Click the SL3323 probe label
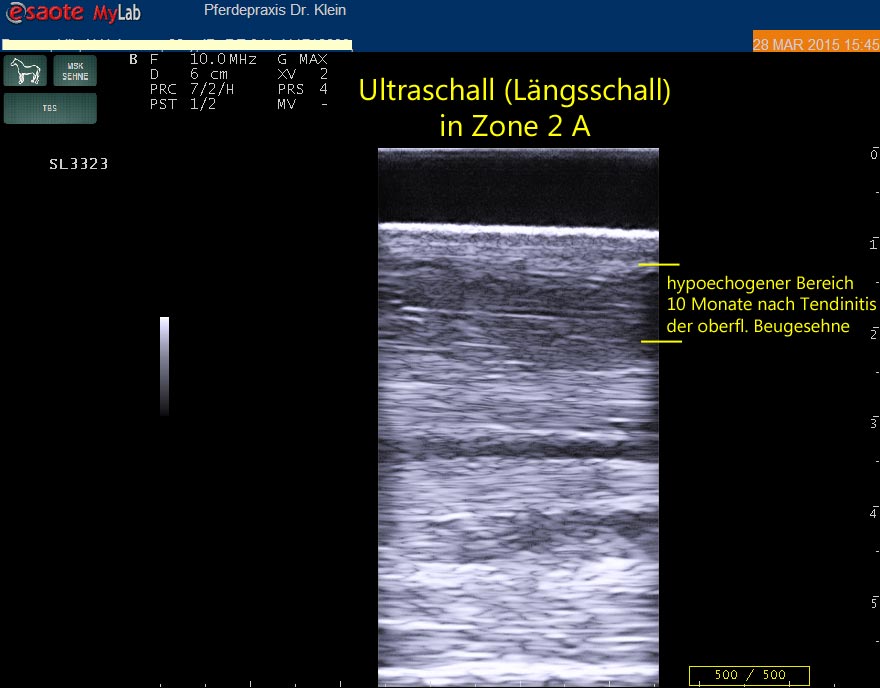 78,164
